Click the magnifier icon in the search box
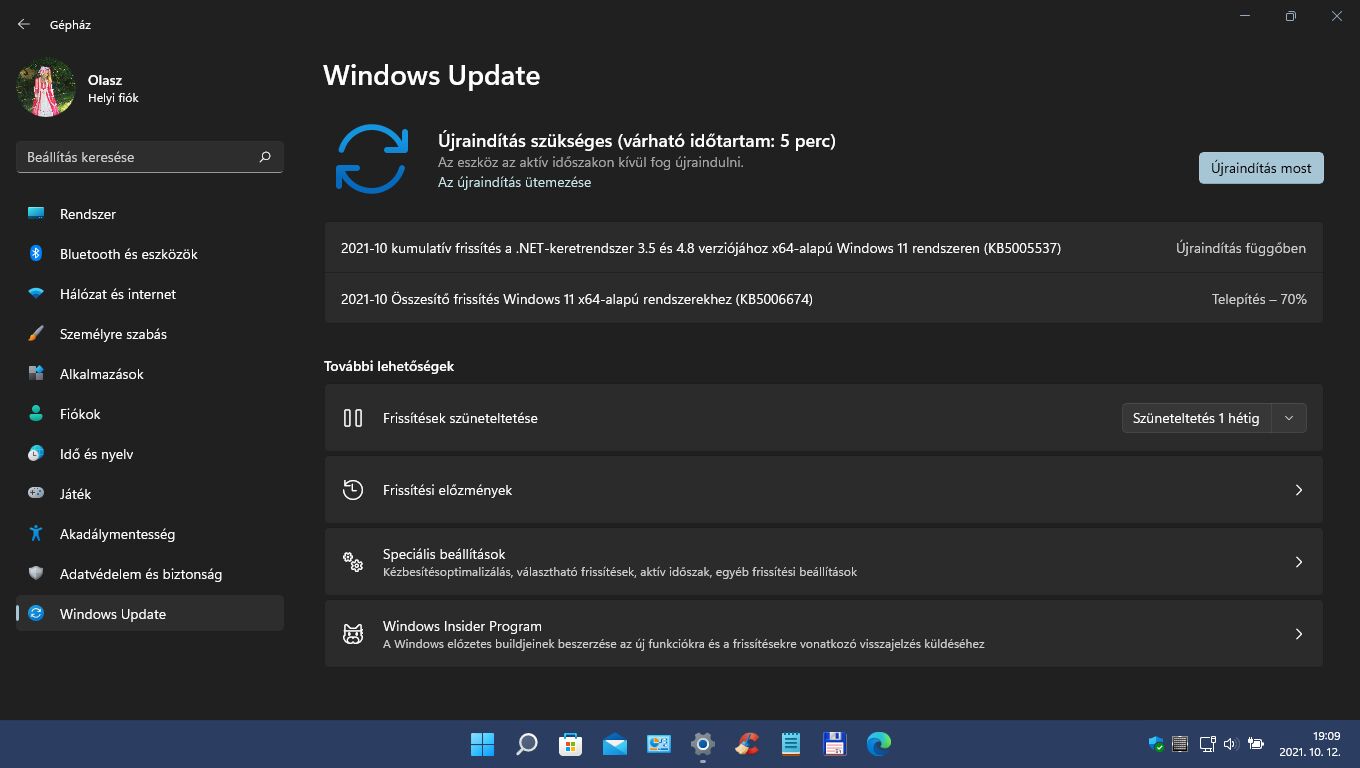 tap(265, 157)
